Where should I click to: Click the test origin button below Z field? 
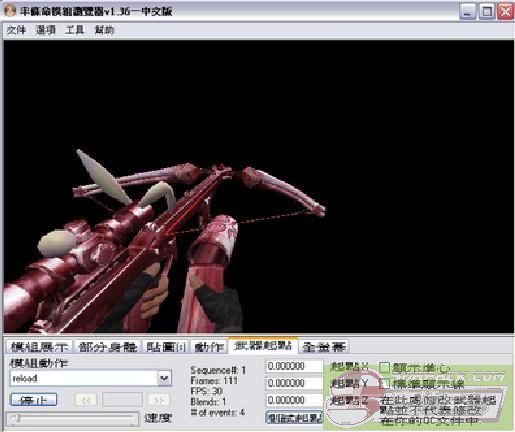click(x=295, y=418)
